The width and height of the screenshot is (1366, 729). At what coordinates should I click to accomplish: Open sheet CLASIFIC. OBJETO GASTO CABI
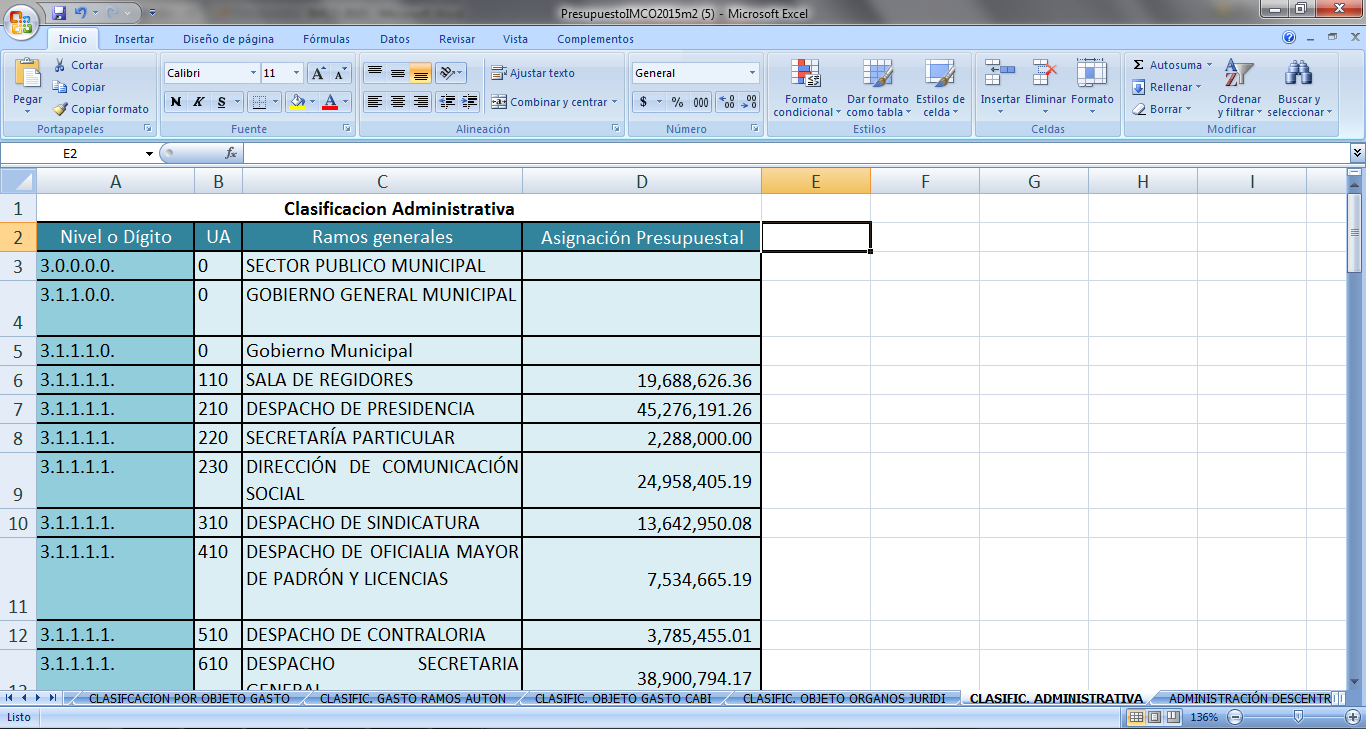[x=623, y=698]
